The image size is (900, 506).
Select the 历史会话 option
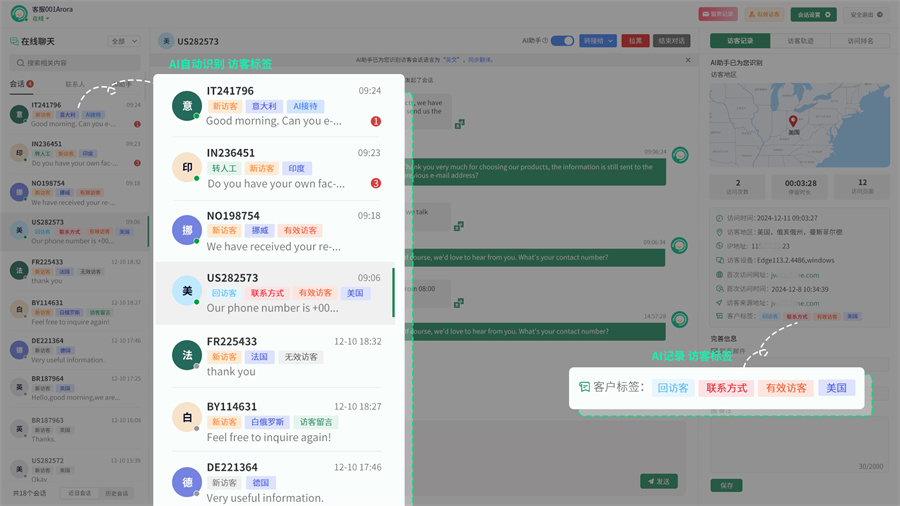point(117,493)
